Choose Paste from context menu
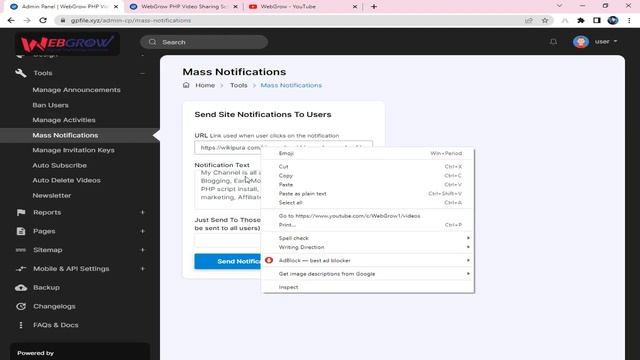This screenshot has height=360, width=640. coord(367,184)
